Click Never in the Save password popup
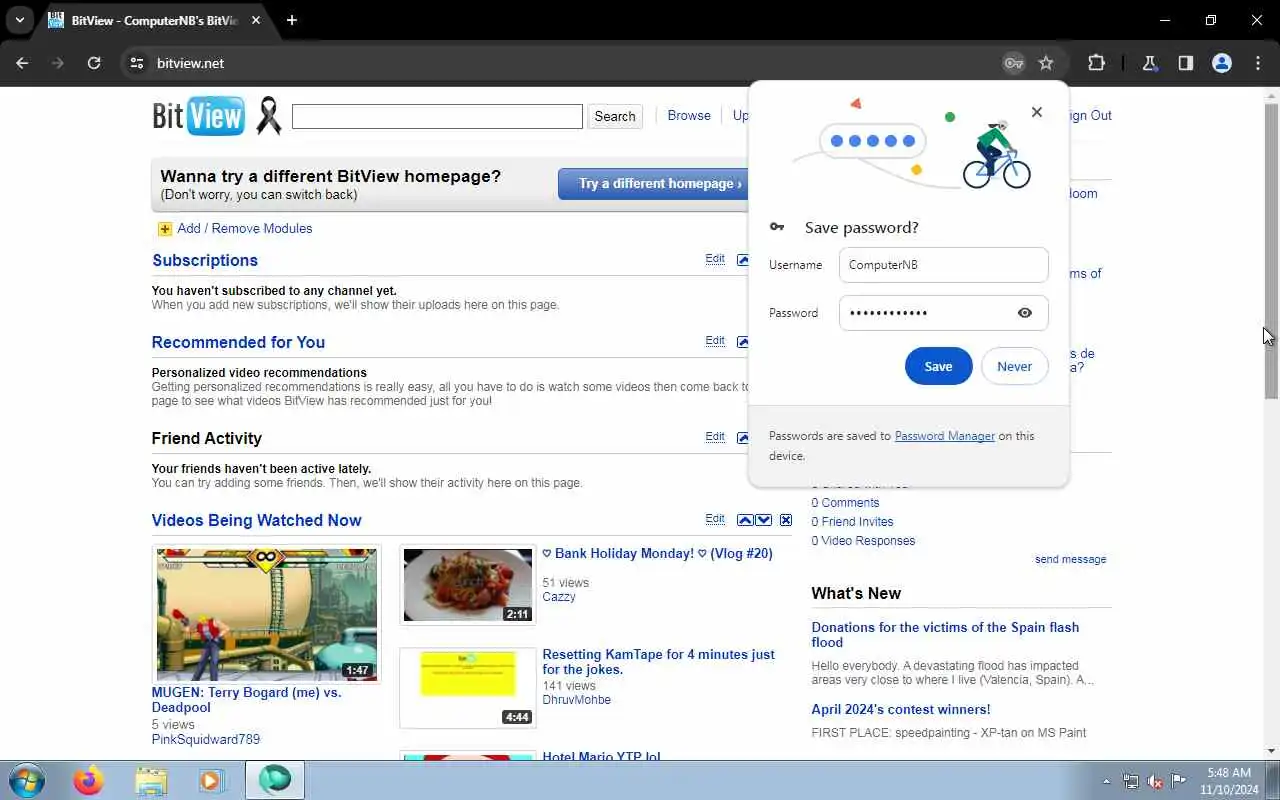The width and height of the screenshot is (1280, 800). point(1014,366)
